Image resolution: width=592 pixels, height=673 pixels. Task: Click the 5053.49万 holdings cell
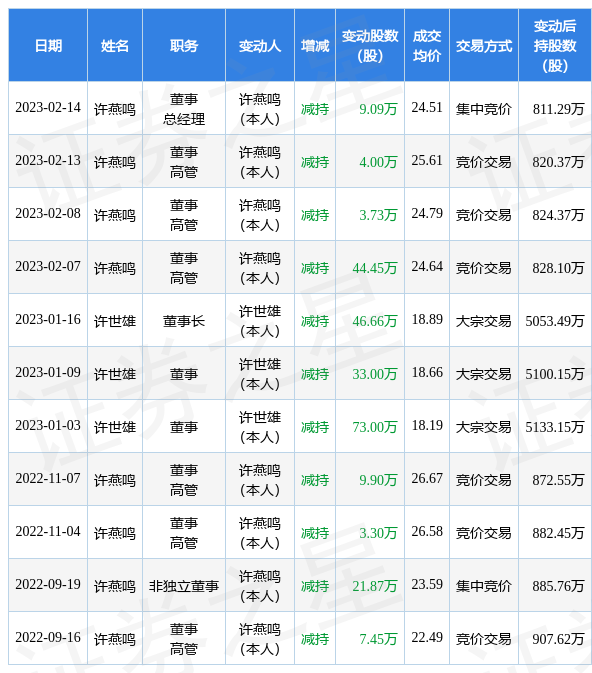(555, 321)
